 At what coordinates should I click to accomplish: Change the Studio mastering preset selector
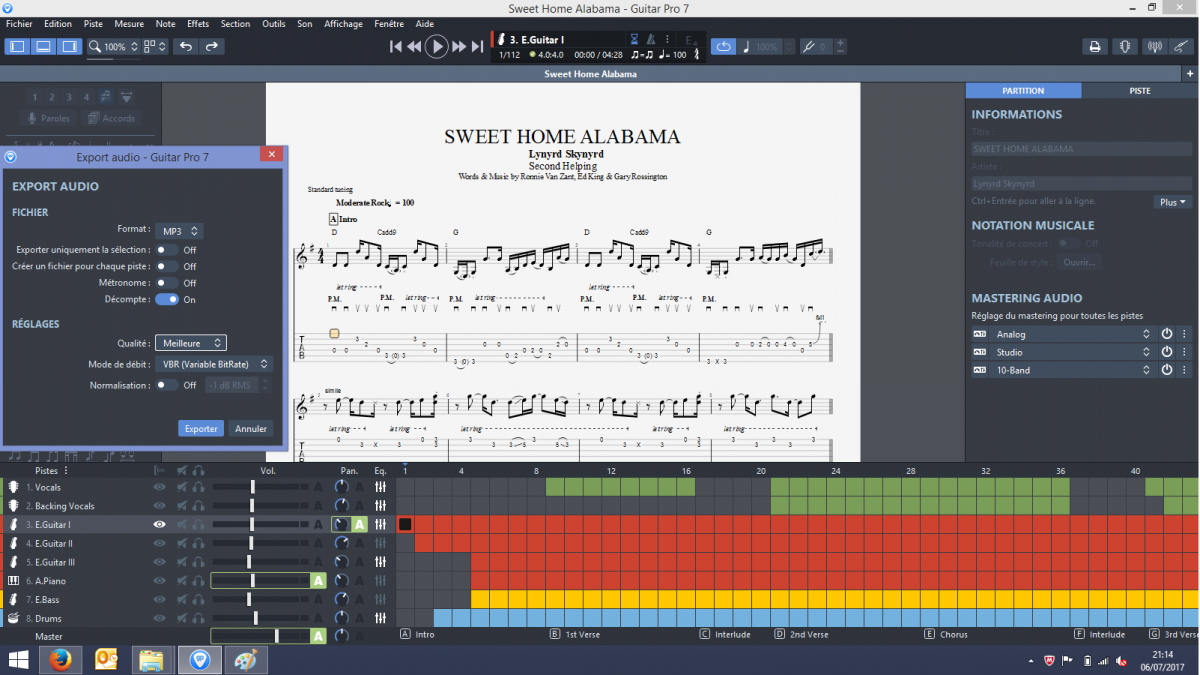click(1147, 352)
